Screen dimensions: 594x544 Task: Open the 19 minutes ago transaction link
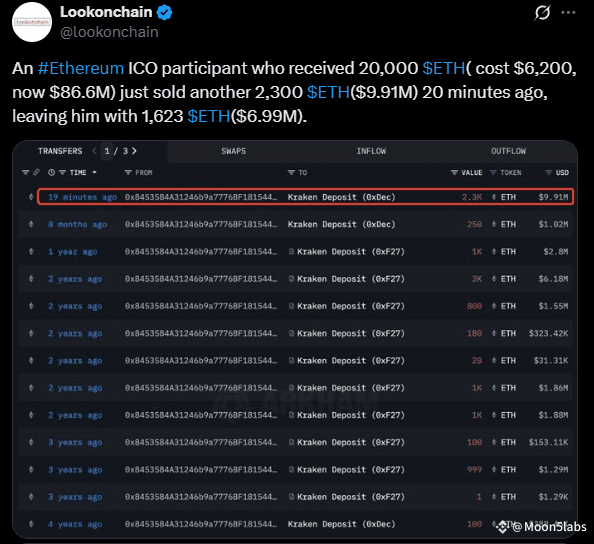pyautogui.click(x=82, y=197)
